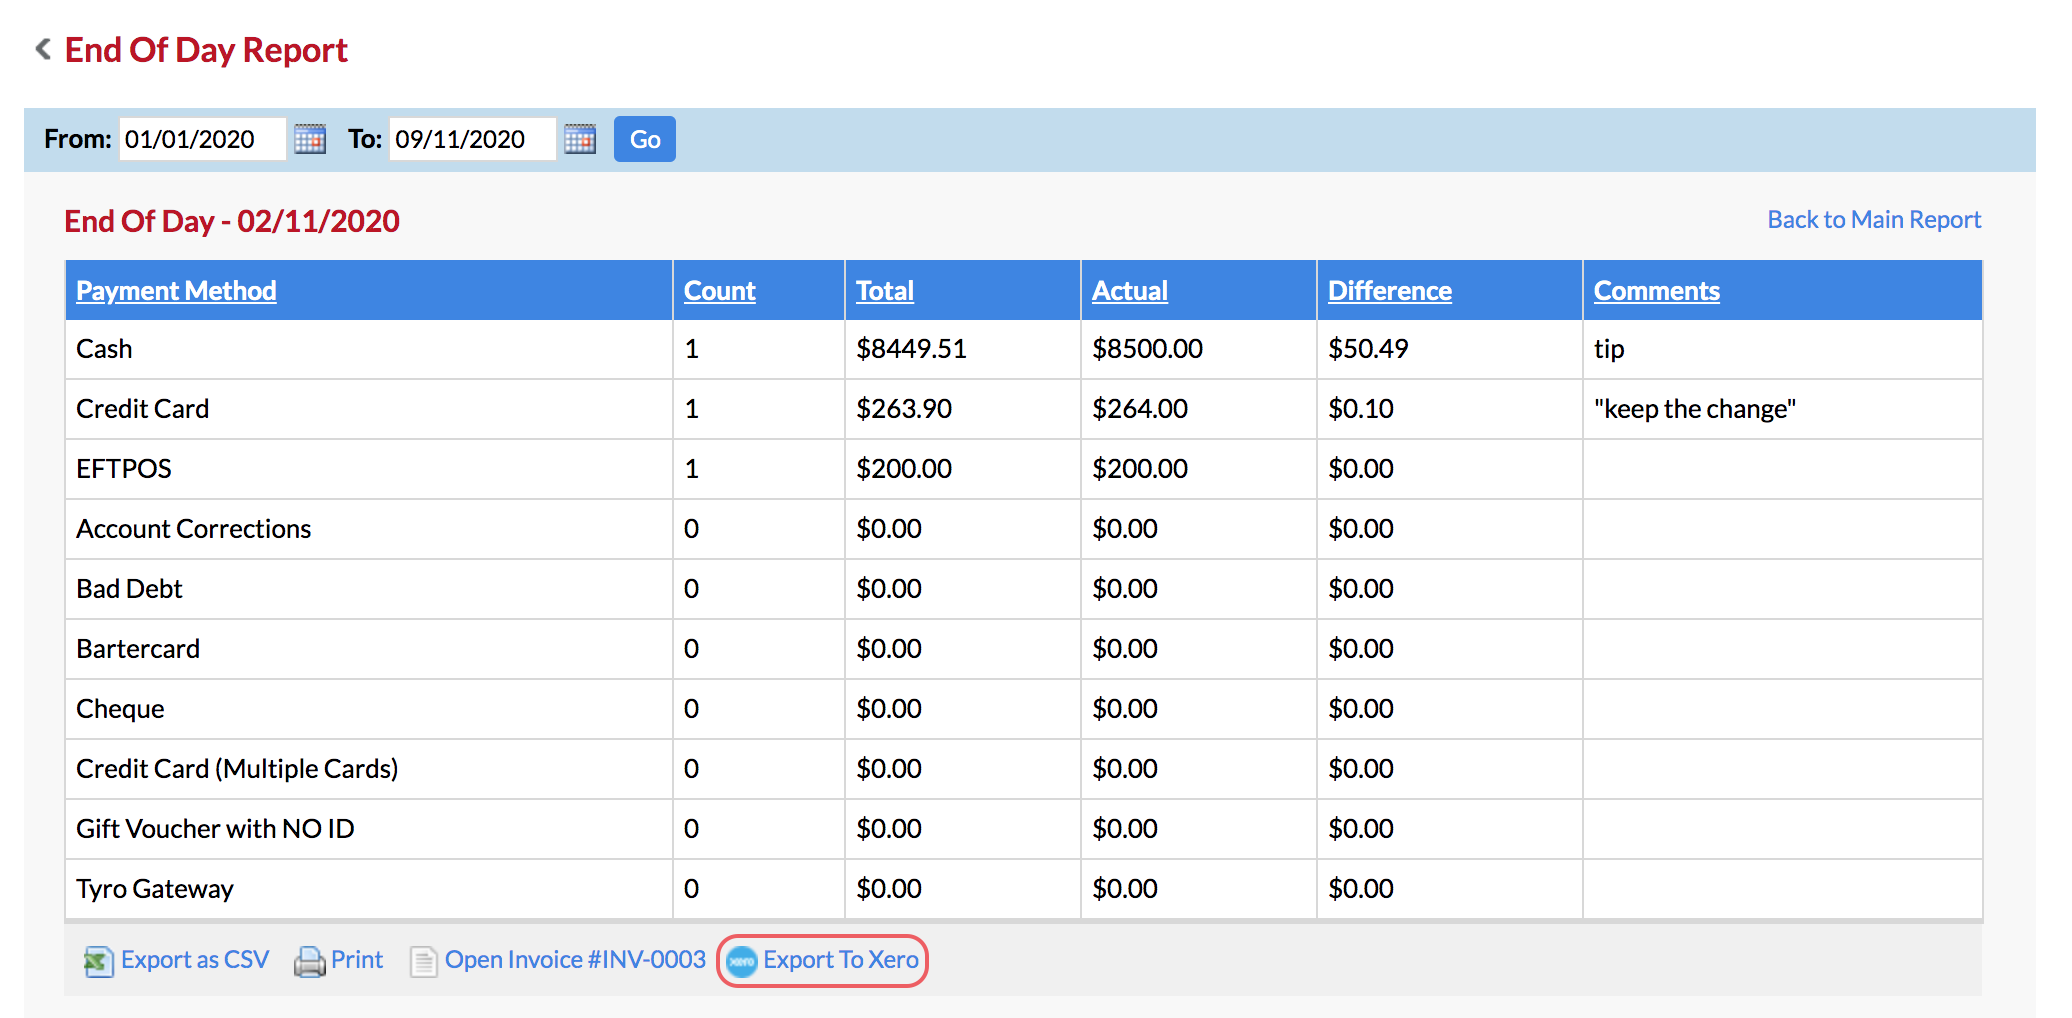The image size is (2072, 1018).
Task: Click the back chevron beside End Of Day Report
Action: pos(43,49)
